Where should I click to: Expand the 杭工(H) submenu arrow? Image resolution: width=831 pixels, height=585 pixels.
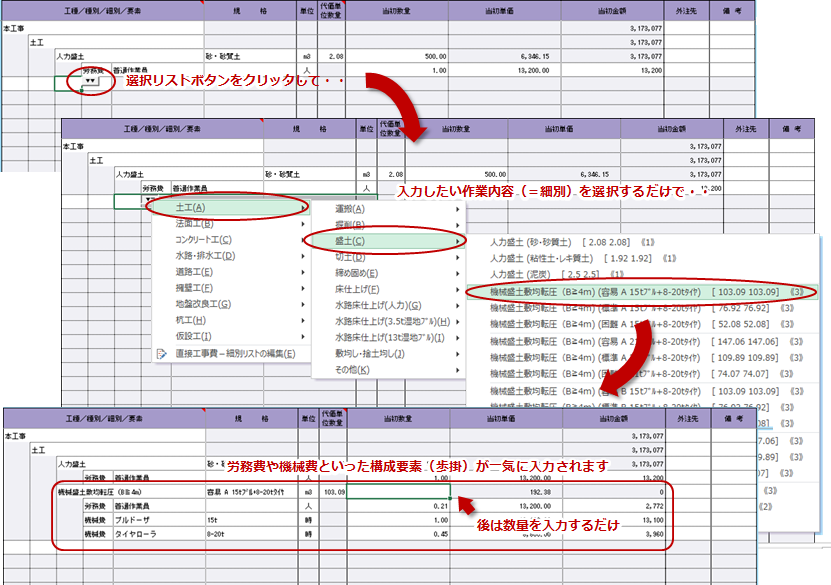point(303,321)
